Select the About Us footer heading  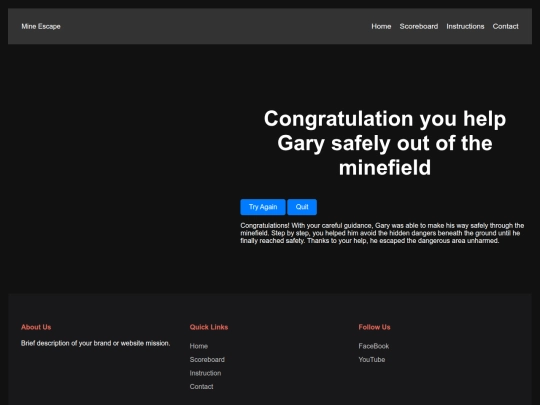(36, 327)
